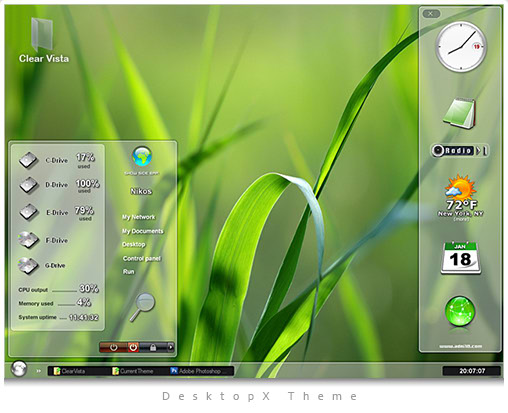Click the red restart power button
Viewport: 508px width, 413px height.
133,347
